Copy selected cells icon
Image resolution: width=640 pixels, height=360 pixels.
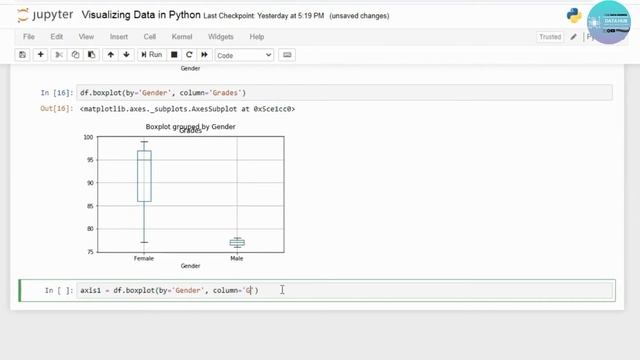tap(76, 55)
